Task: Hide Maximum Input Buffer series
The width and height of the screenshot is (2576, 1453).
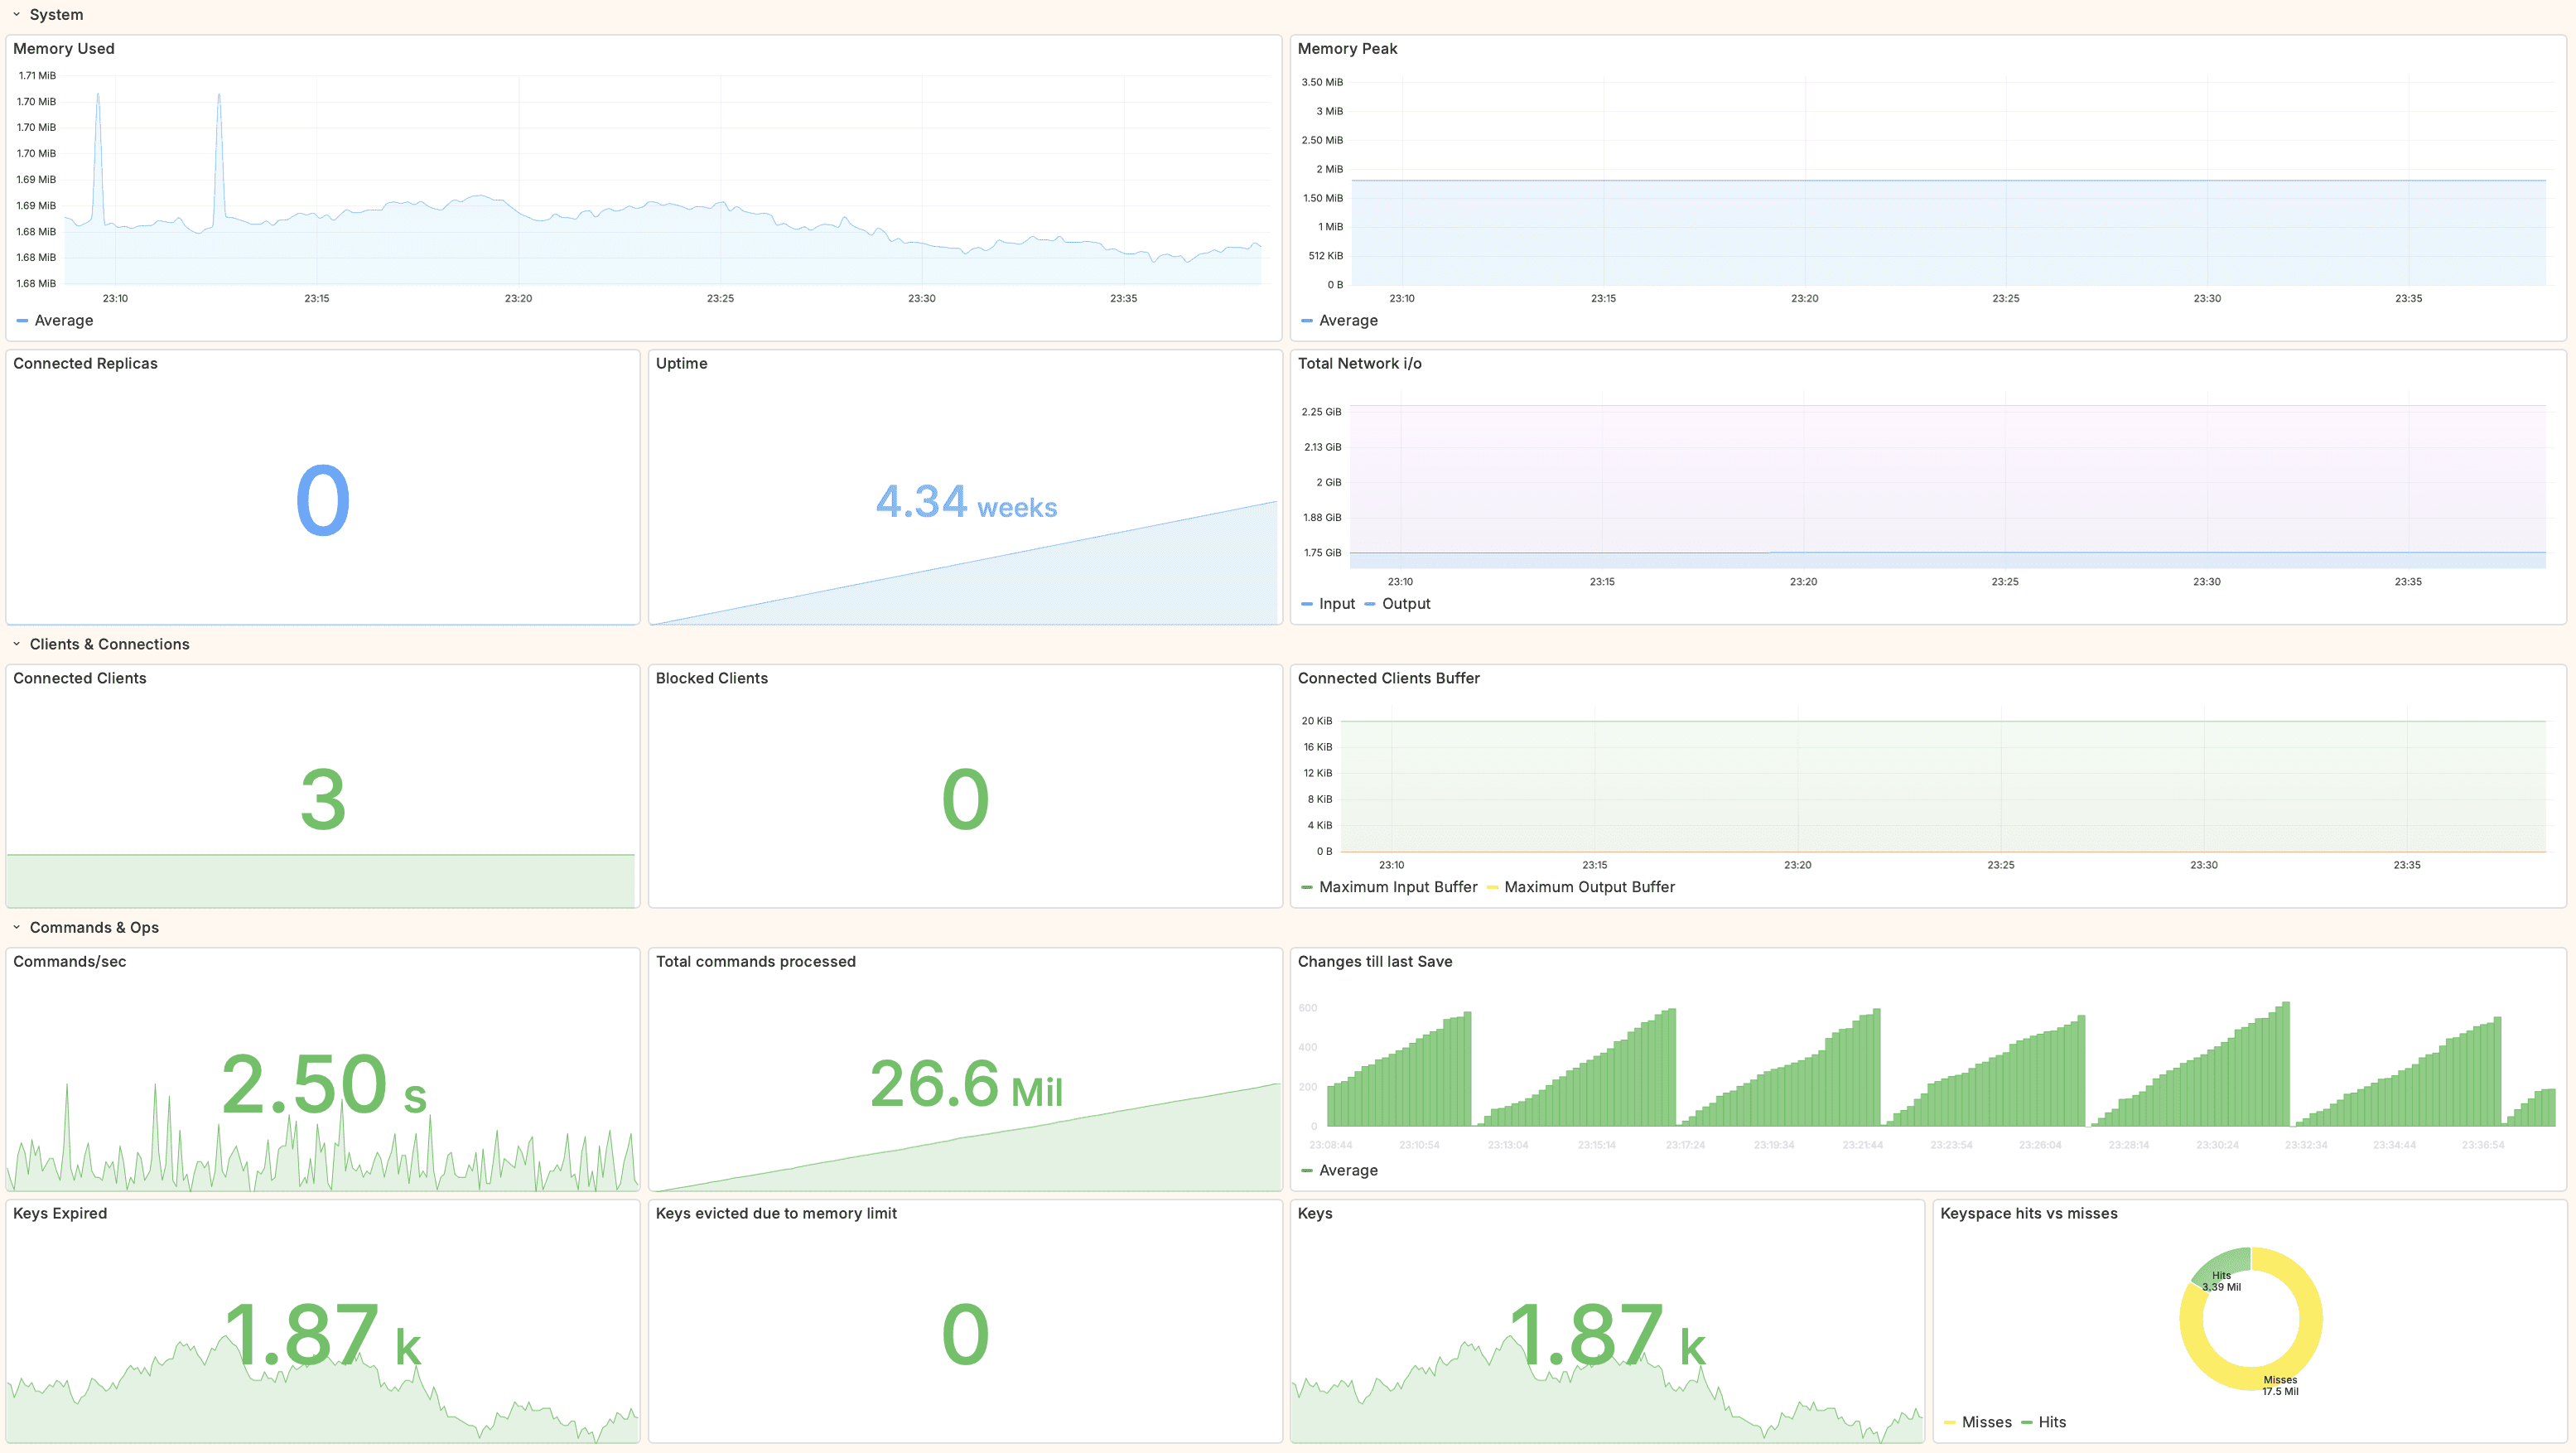Action: click(1398, 886)
